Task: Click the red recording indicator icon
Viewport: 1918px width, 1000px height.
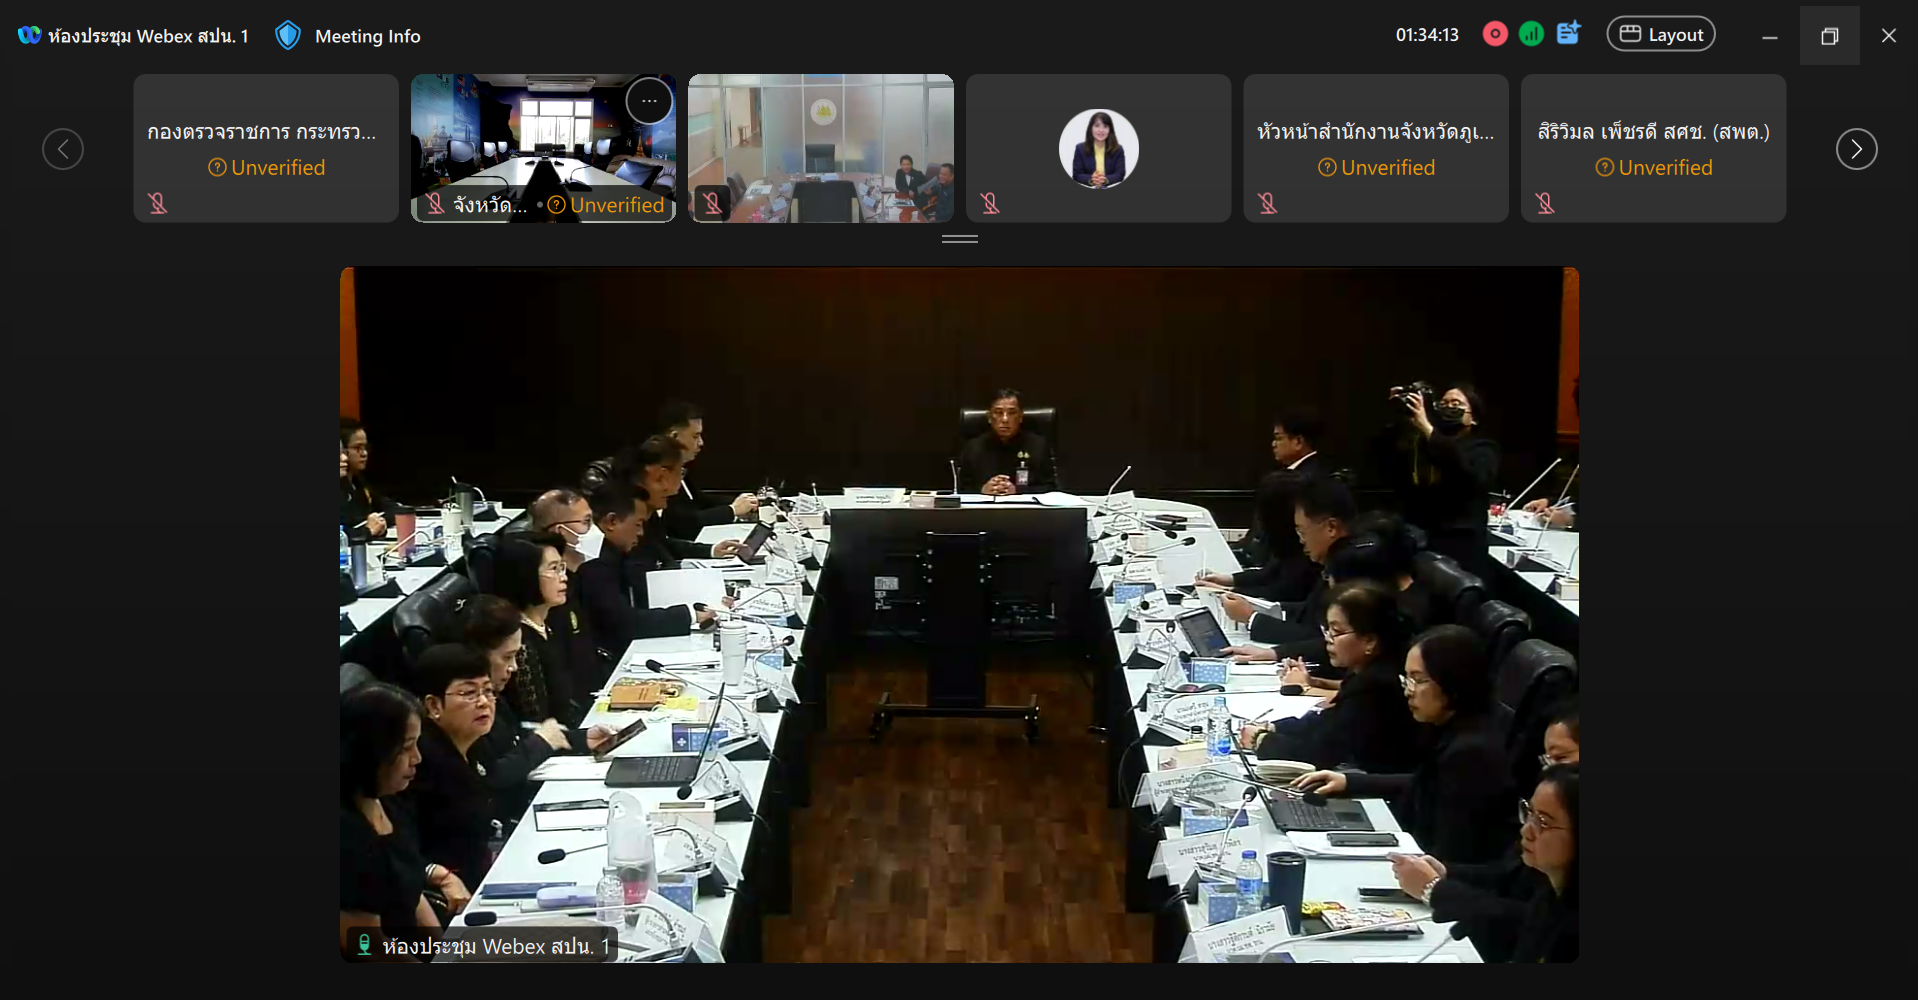Action: (1495, 34)
